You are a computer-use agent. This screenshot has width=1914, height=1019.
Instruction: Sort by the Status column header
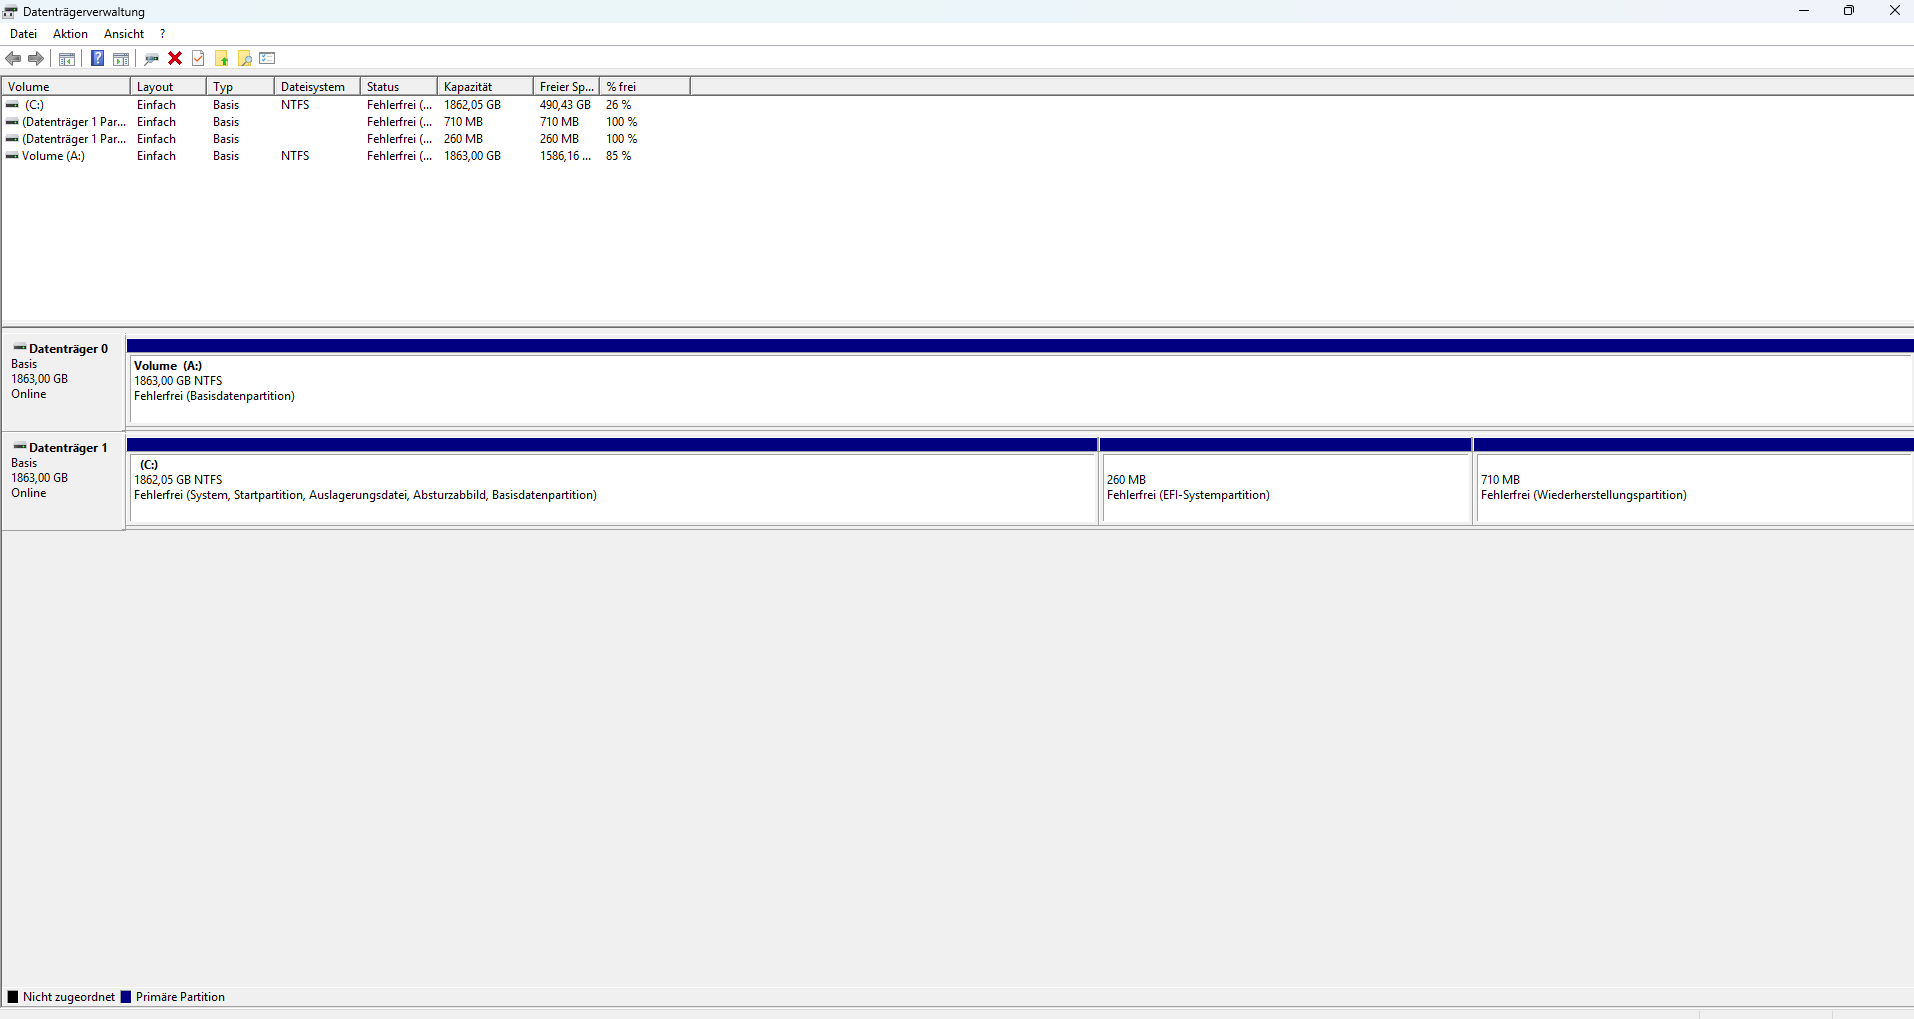click(399, 87)
